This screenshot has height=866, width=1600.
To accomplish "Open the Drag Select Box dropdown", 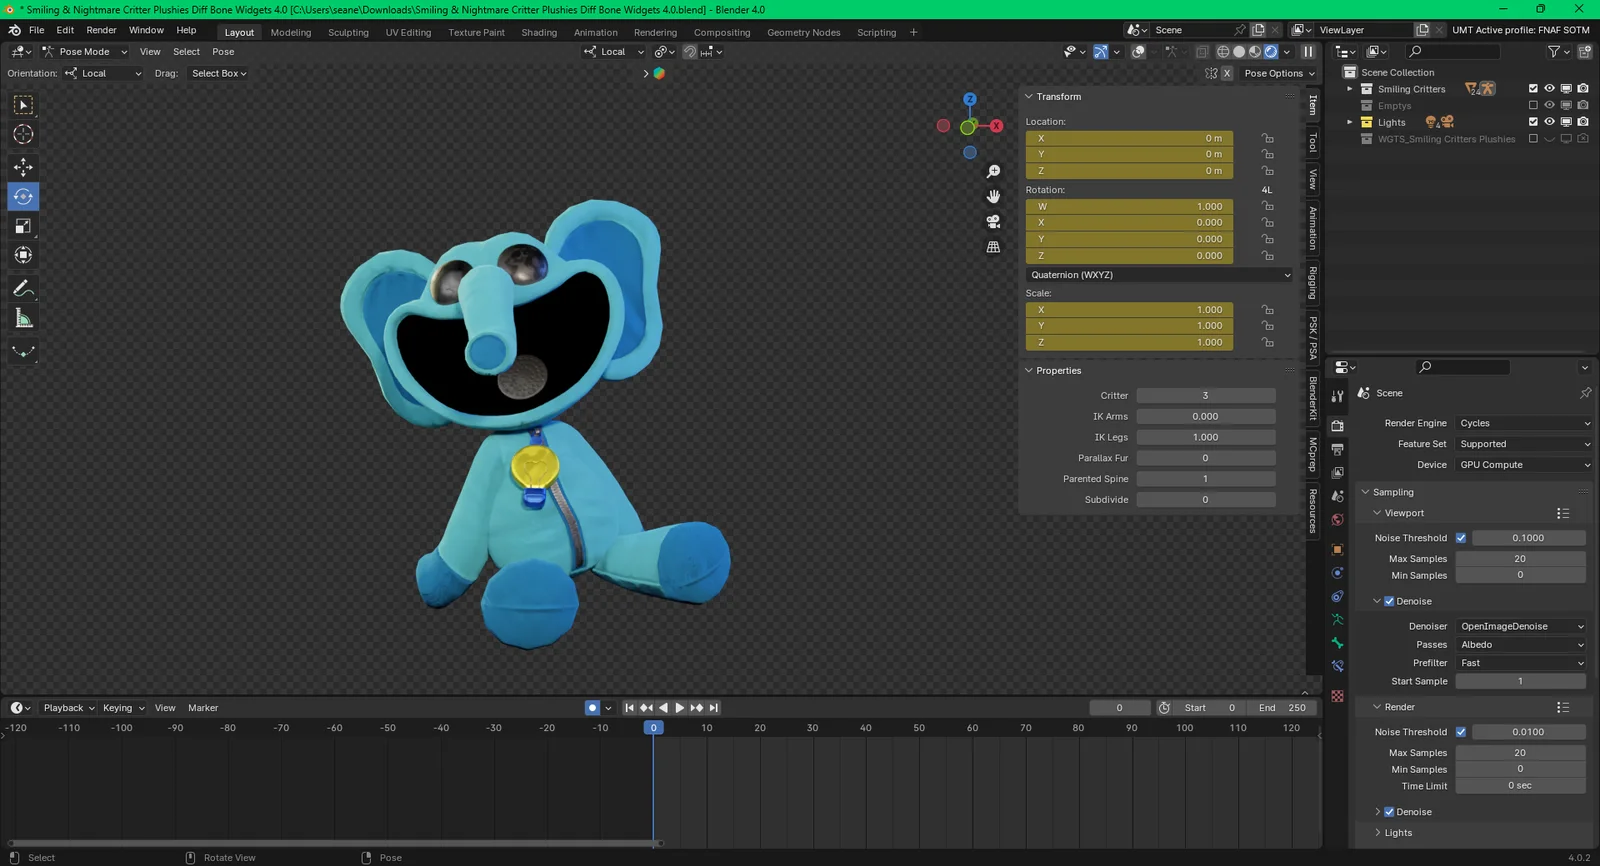I will pyautogui.click(x=219, y=73).
